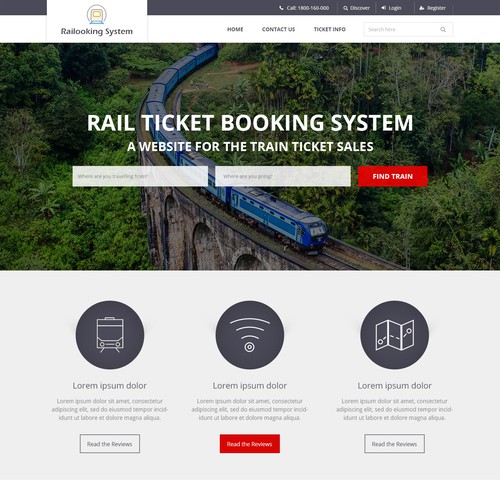Click the search magnifier in search box
This screenshot has height=500, width=500.
pyautogui.click(x=443, y=29)
